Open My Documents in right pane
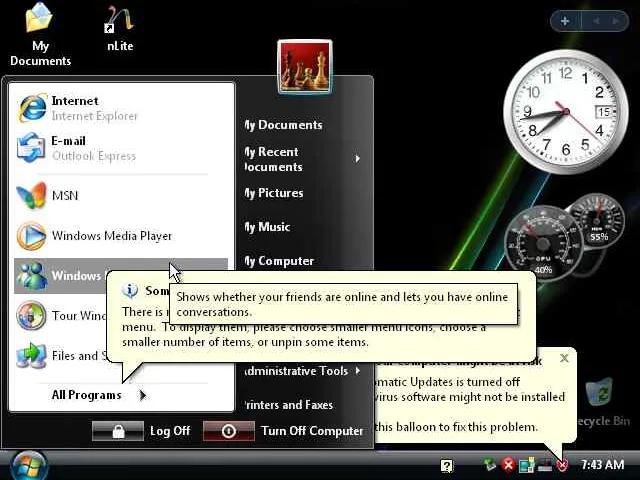The image size is (640, 480). 283,125
